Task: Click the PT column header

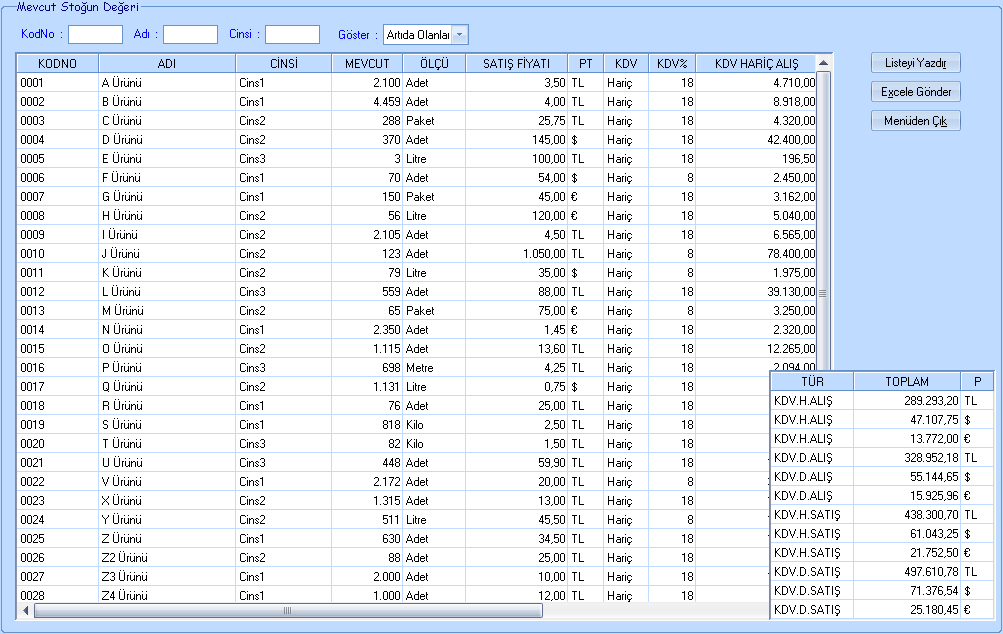Action: tap(585, 63)
